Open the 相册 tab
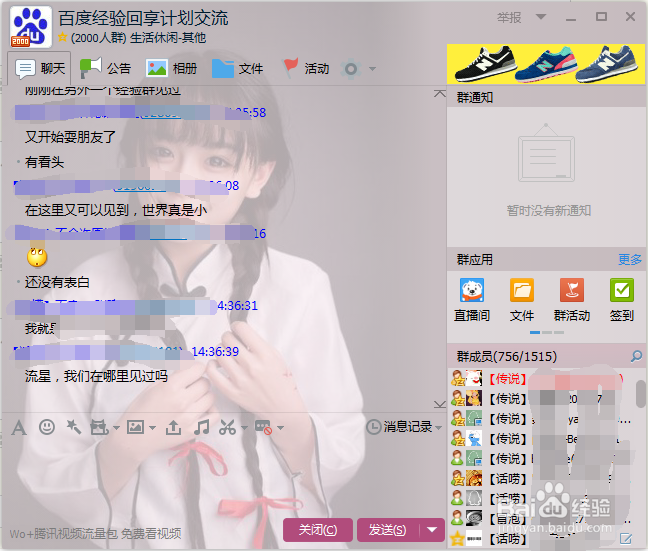The height and width of the screenshot is (551, 648). click(x=172, y=68)
